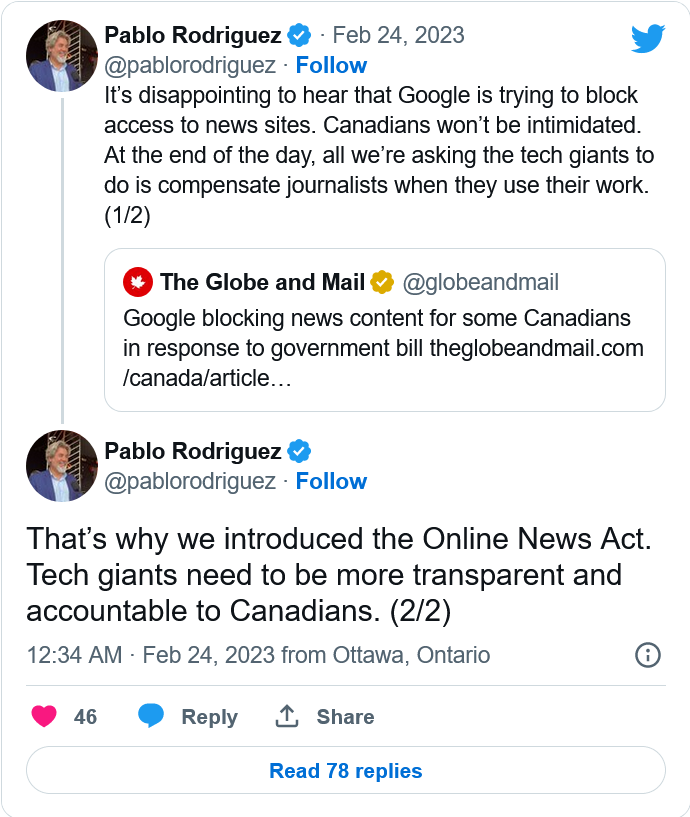The width and height of the screenshot is (690, 817).
Task: Open the Feb 24, 2023 date link
Action: (398, 35)
